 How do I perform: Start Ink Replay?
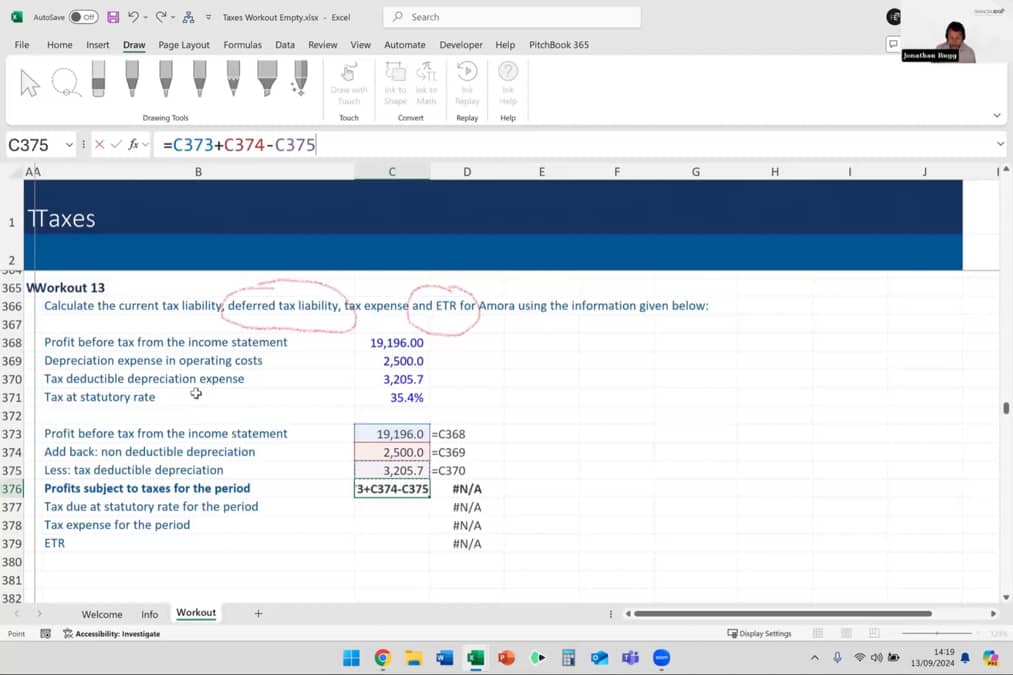click(467, 83)
